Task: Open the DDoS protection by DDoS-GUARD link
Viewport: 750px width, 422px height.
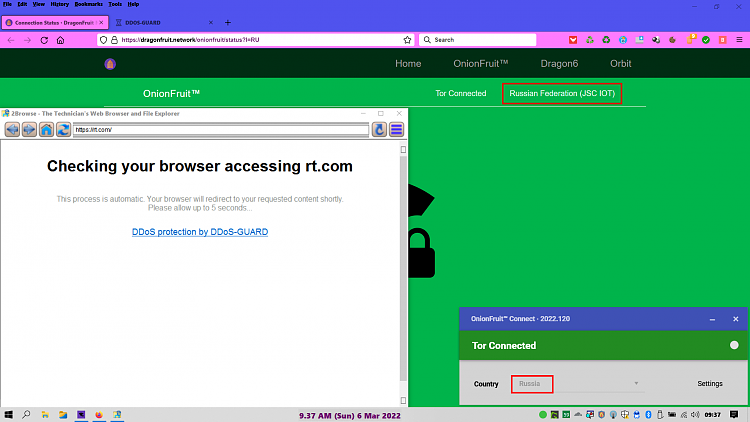Action: tap(200, 232)
